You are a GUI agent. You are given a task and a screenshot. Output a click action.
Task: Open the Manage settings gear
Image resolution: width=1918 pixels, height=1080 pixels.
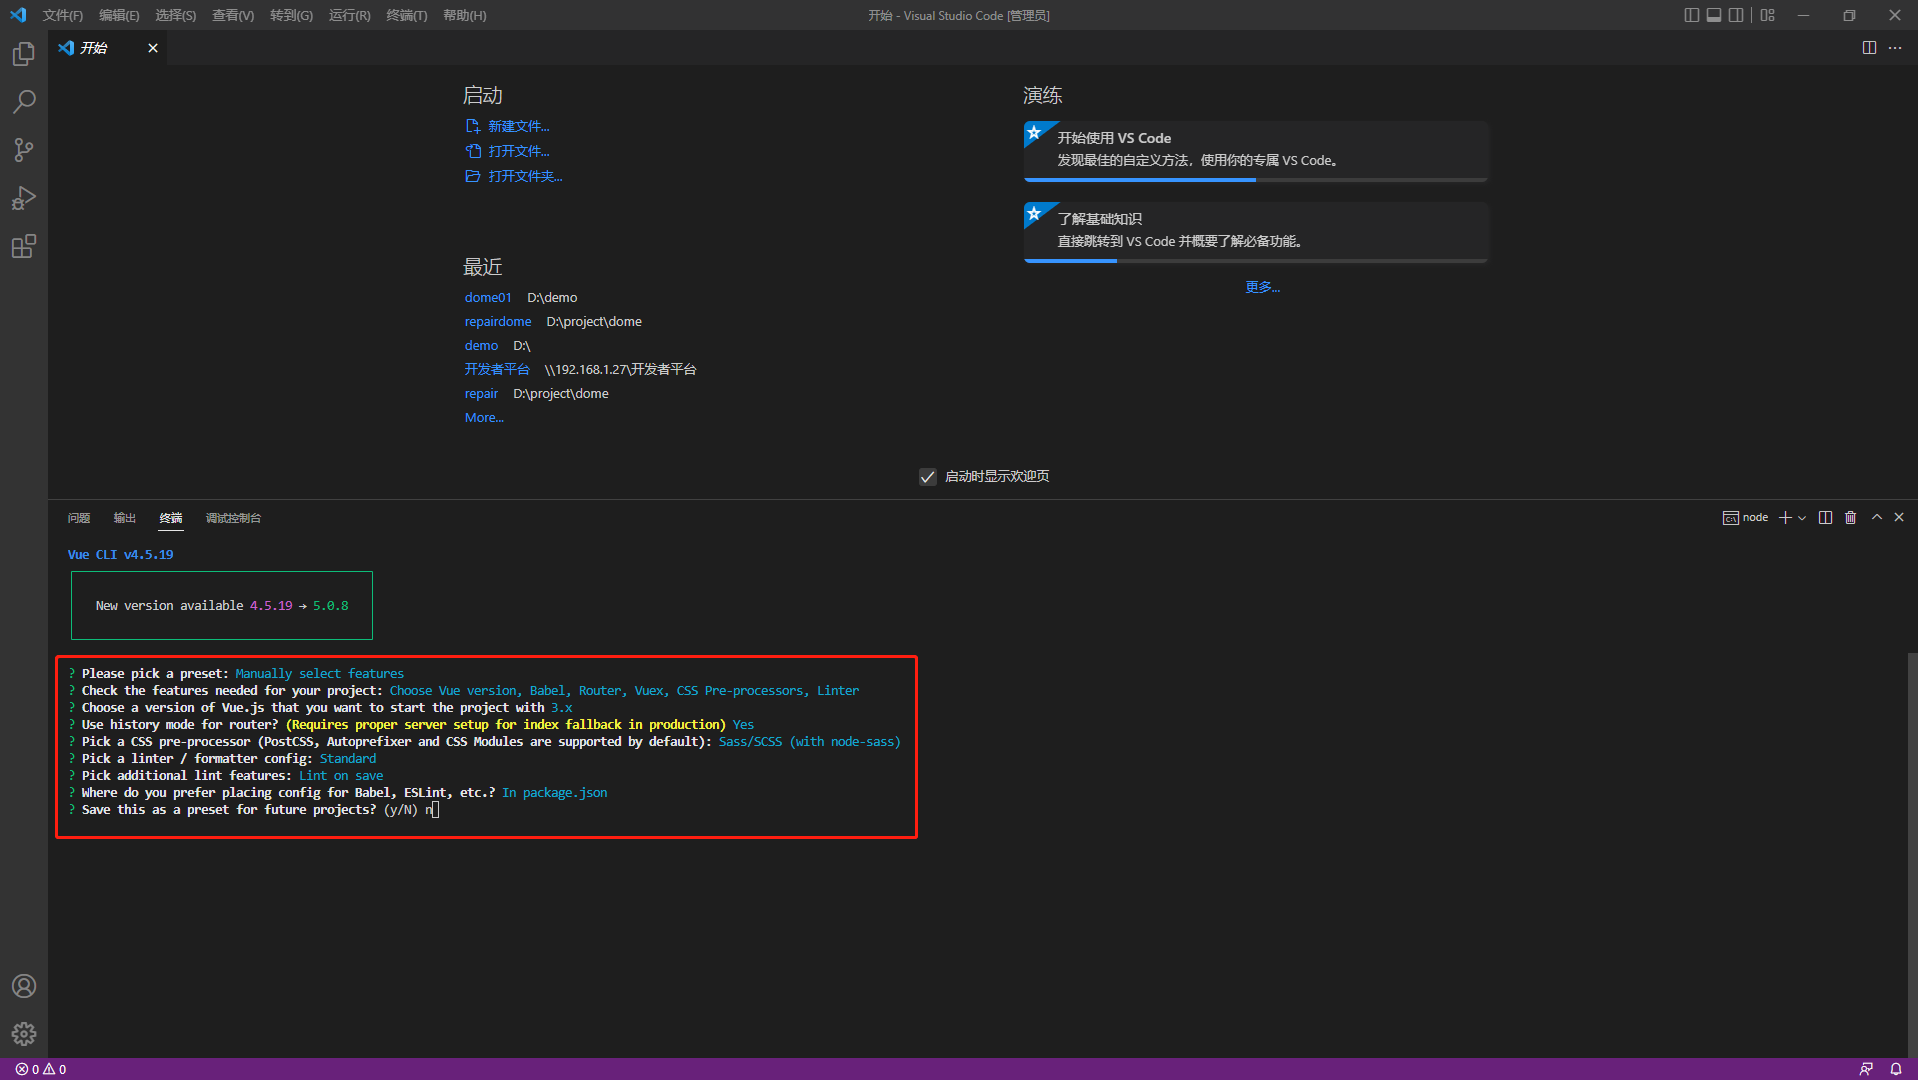(x=24, y=1034)
